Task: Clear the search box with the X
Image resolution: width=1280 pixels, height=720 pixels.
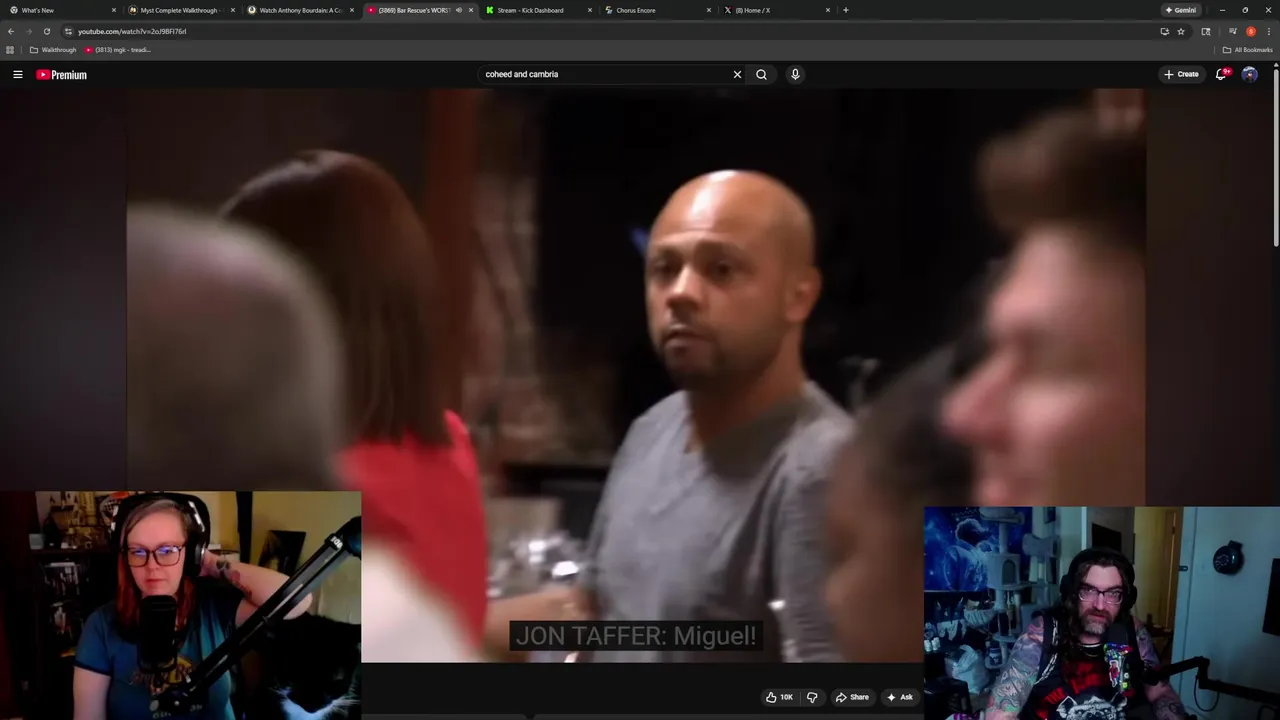Action: (x=737, y=74)
